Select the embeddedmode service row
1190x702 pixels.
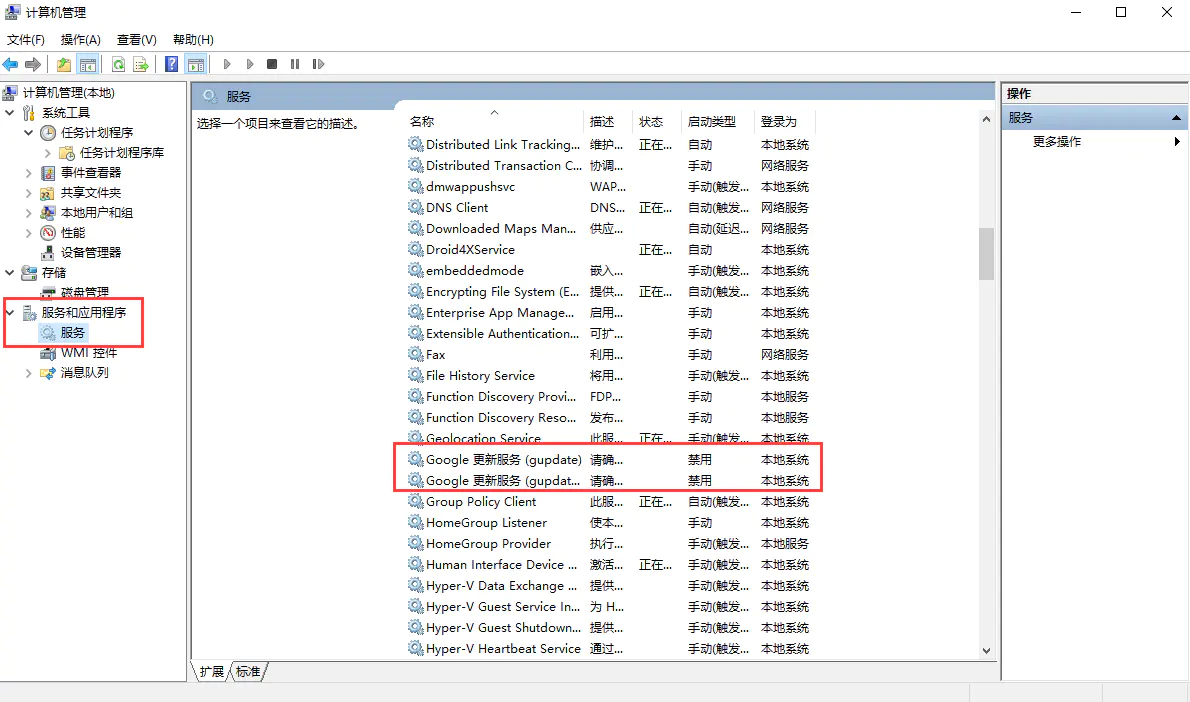pyautogui.click(x=609, y=271)
